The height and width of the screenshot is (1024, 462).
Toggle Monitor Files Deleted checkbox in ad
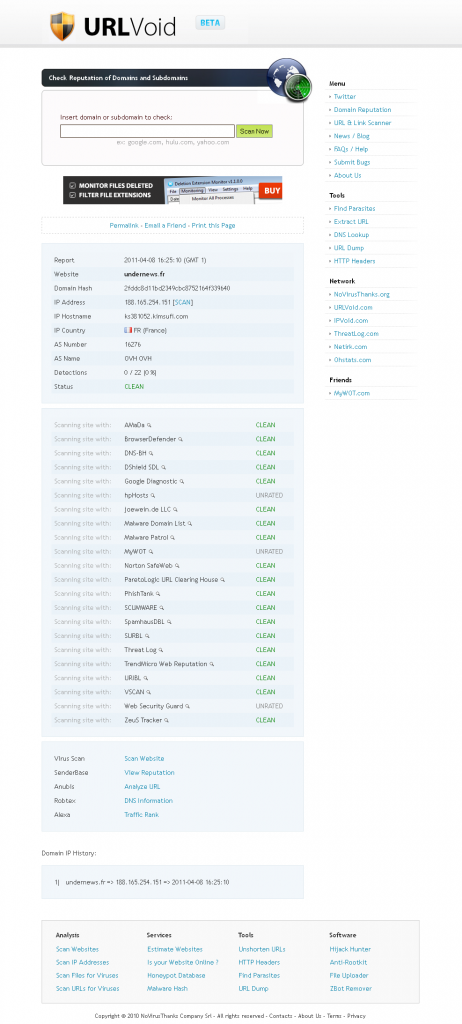coord(73,185)
